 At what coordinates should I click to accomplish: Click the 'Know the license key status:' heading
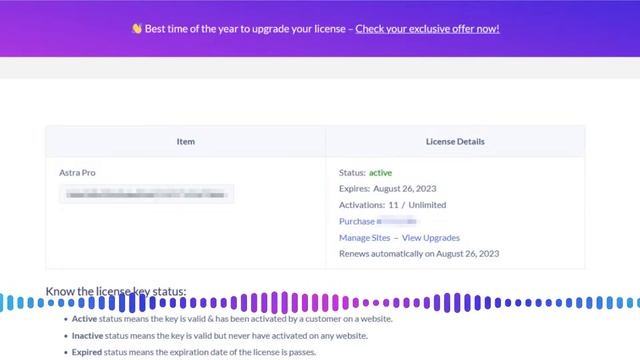coord(116,291)
